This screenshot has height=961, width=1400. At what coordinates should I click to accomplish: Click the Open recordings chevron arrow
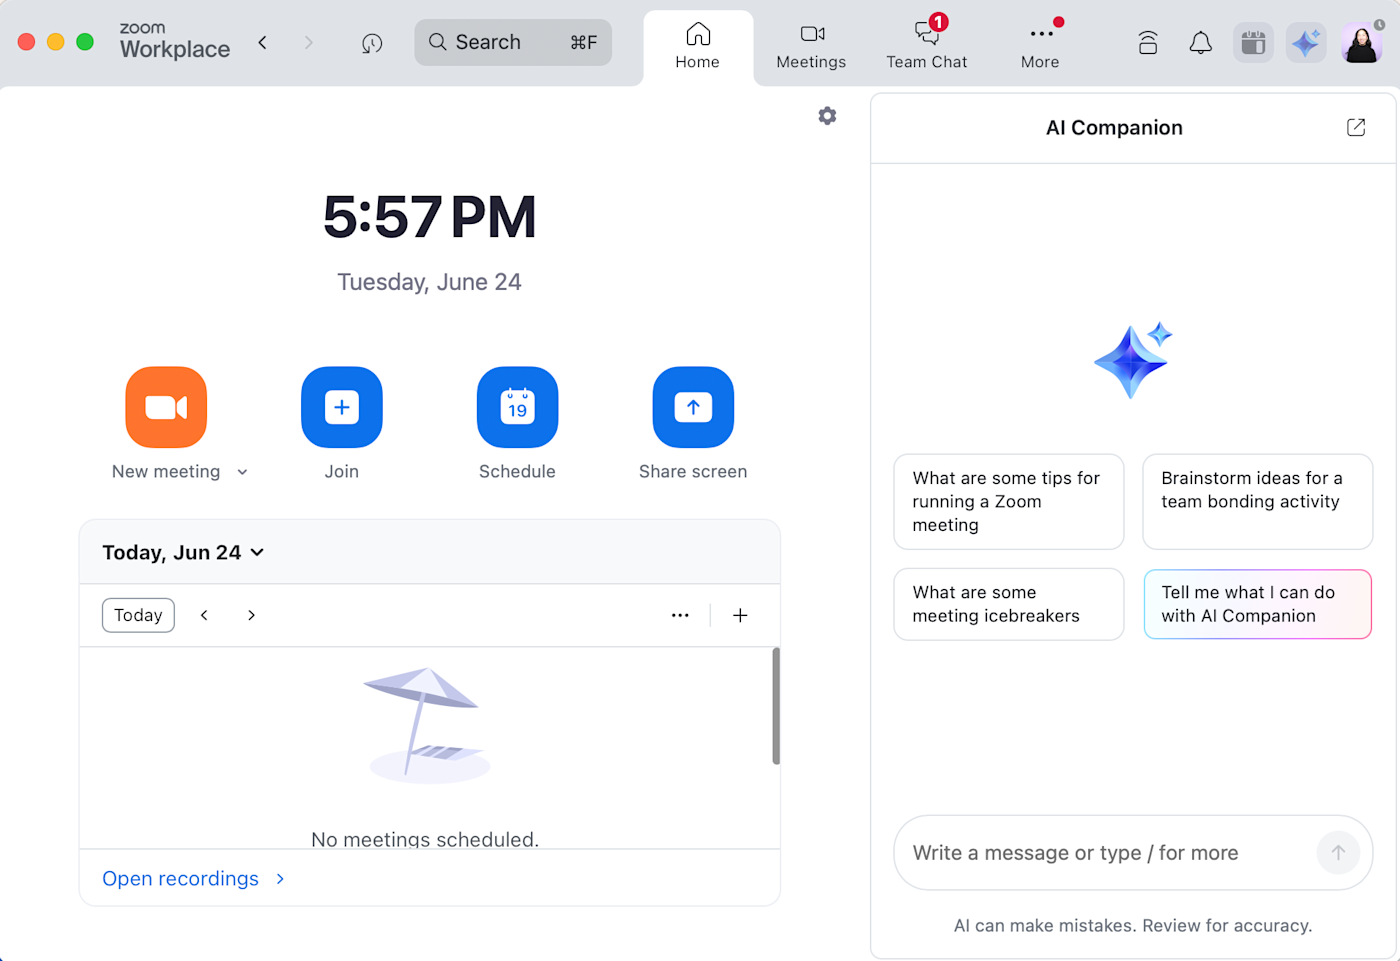point(280,878)
